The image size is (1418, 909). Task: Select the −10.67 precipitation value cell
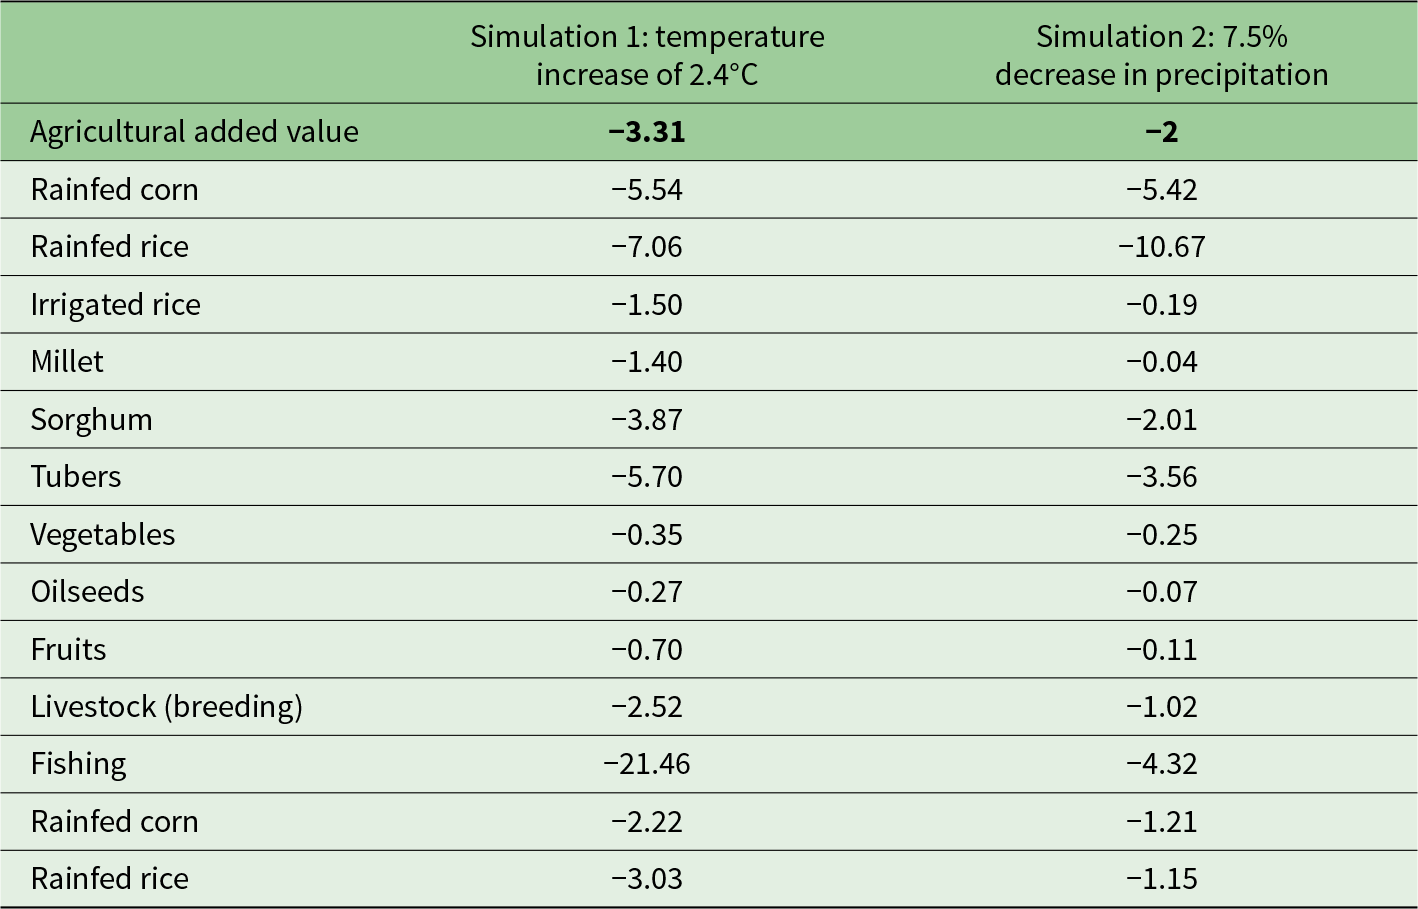(x=1161, y=247)
